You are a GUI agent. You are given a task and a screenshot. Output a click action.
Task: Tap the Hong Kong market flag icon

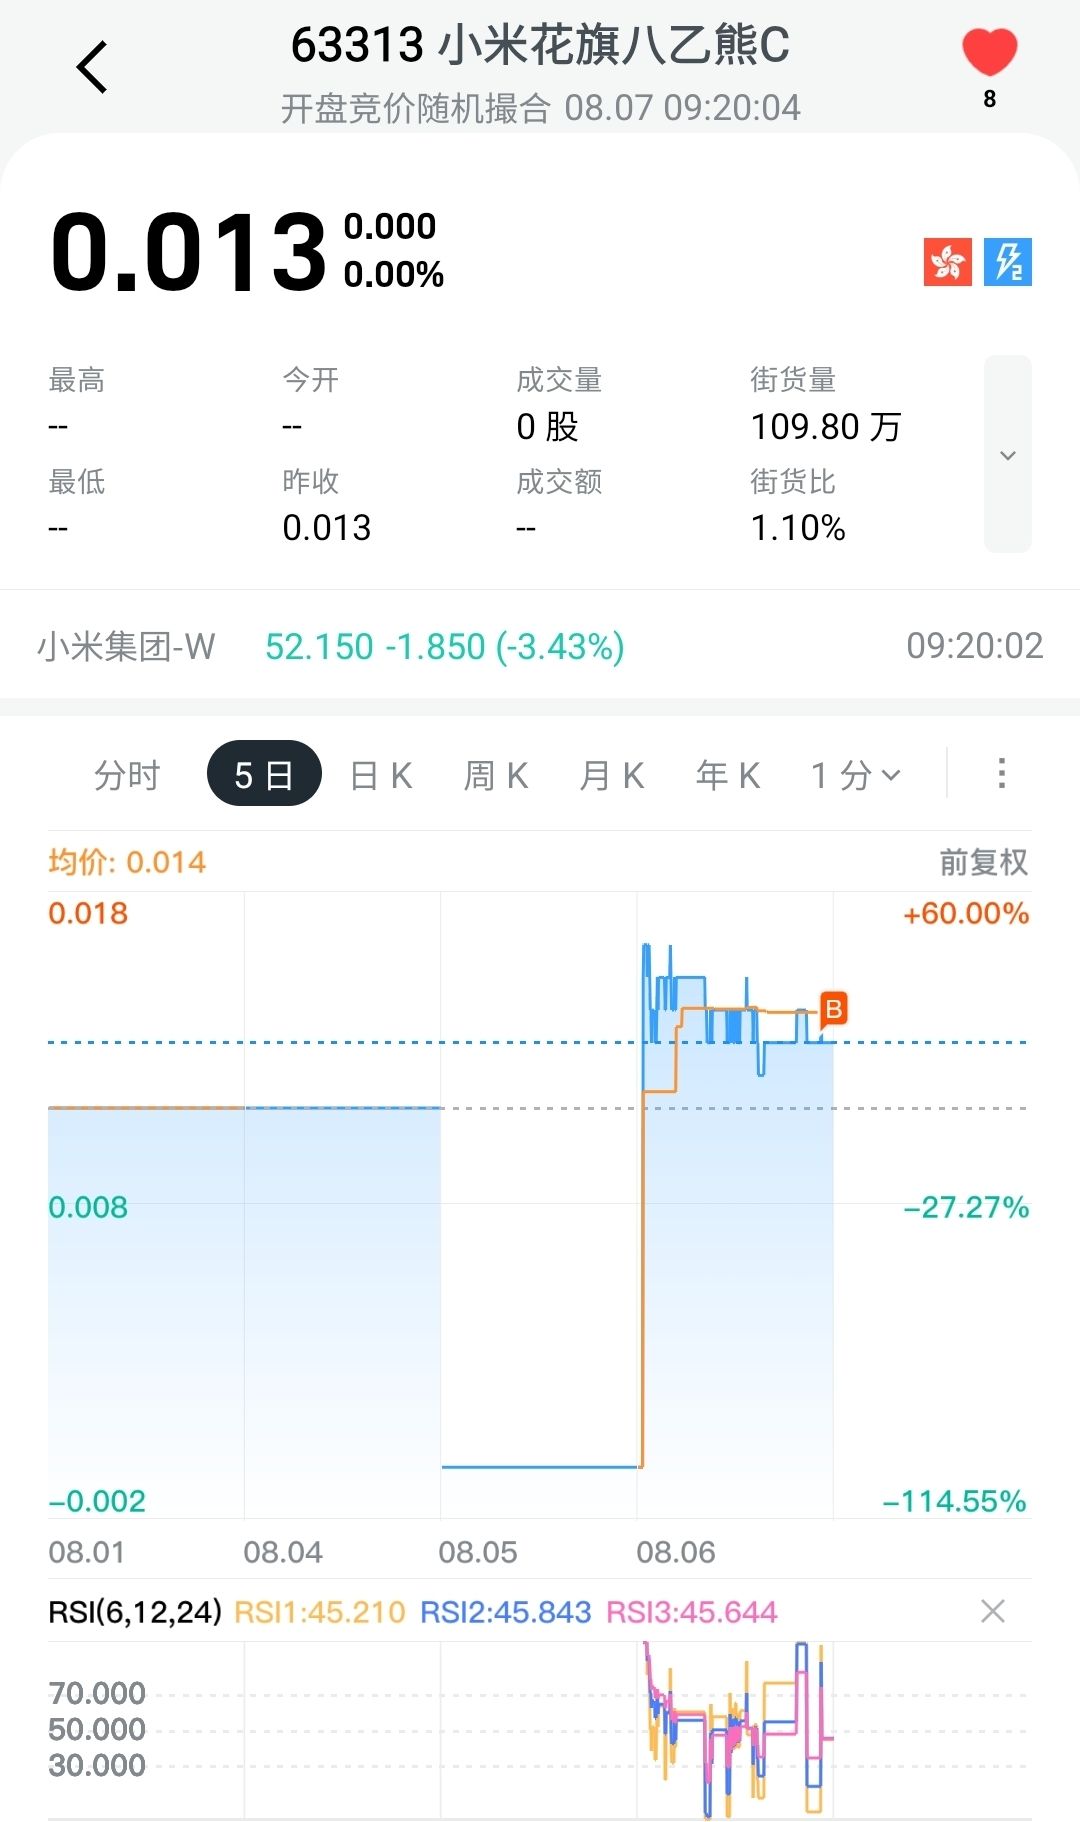pos(947,262)
